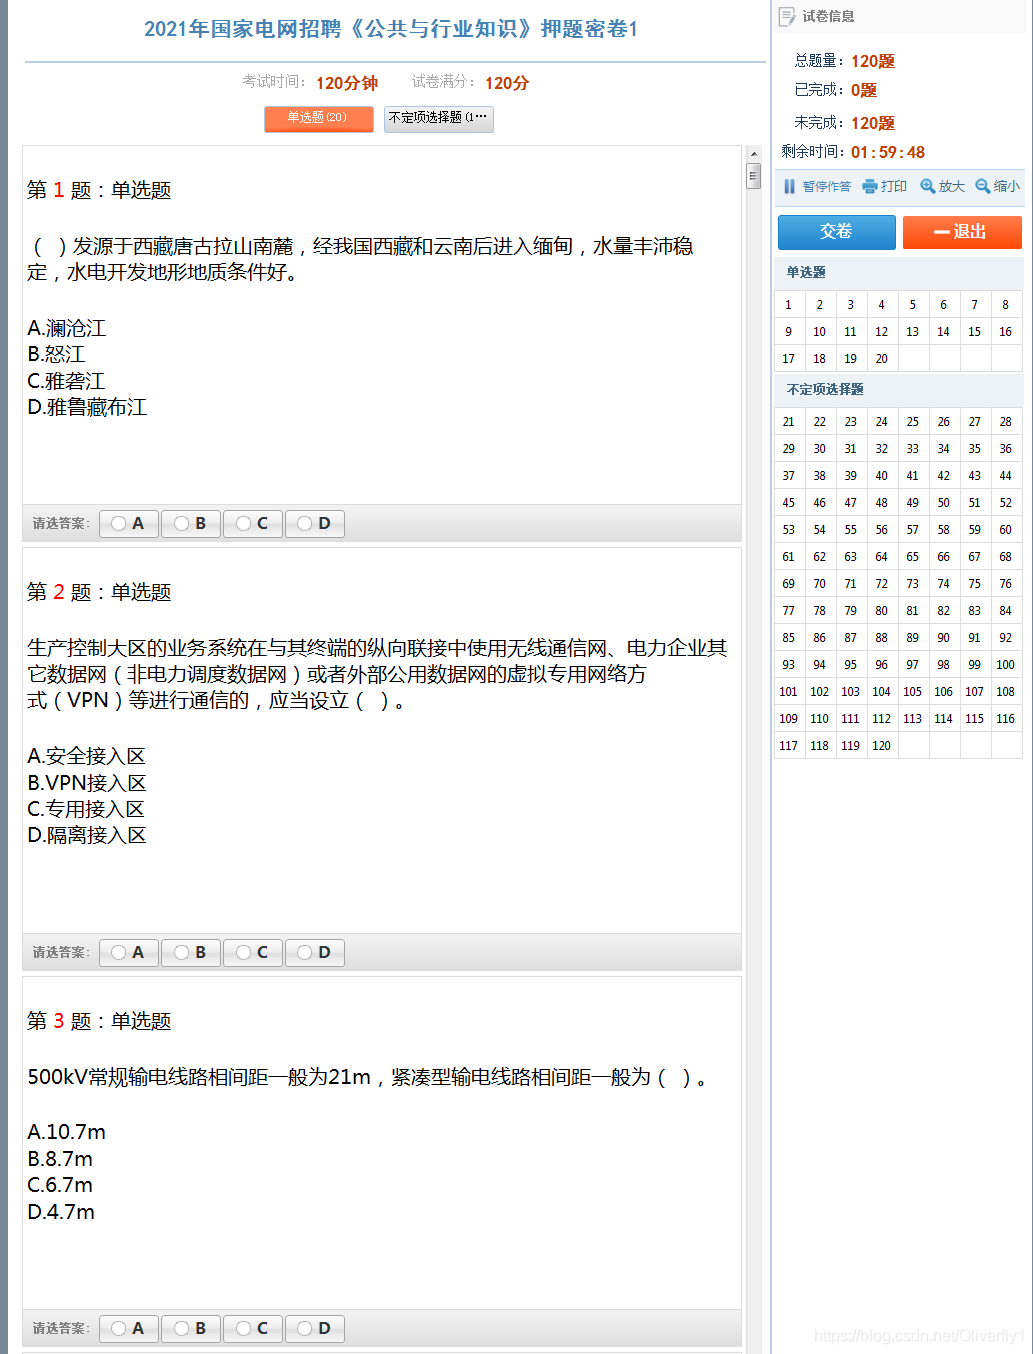The width and height of the screenshot is (1033, 1354).
Task: Jump to question 72 in navigator
Action: 881,584
